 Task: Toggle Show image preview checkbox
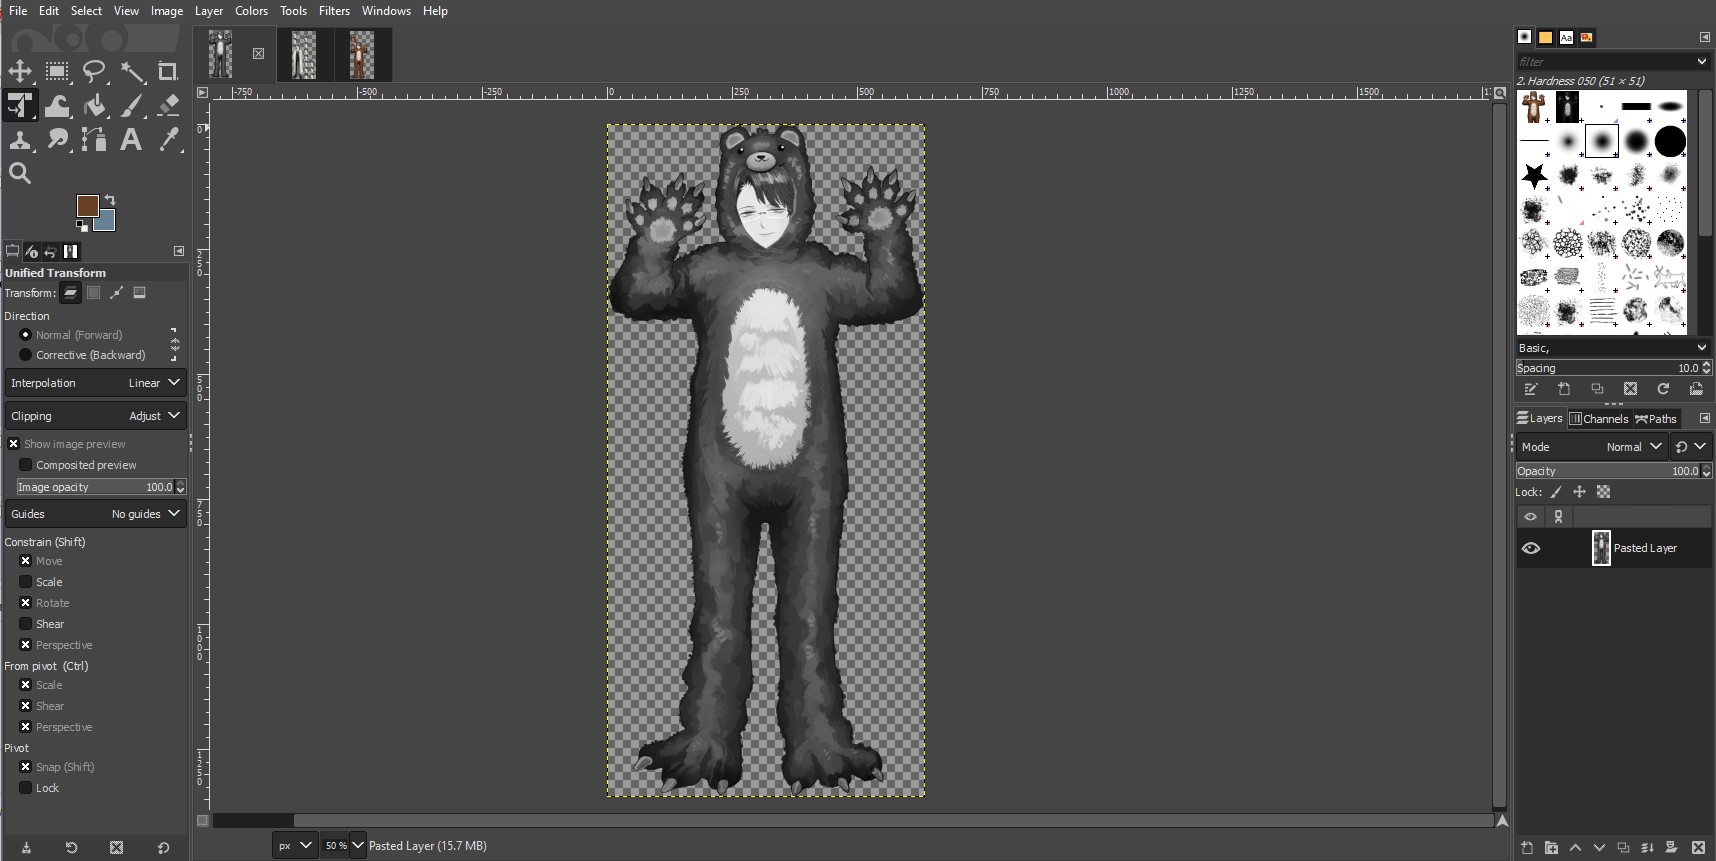pos(14,444)
